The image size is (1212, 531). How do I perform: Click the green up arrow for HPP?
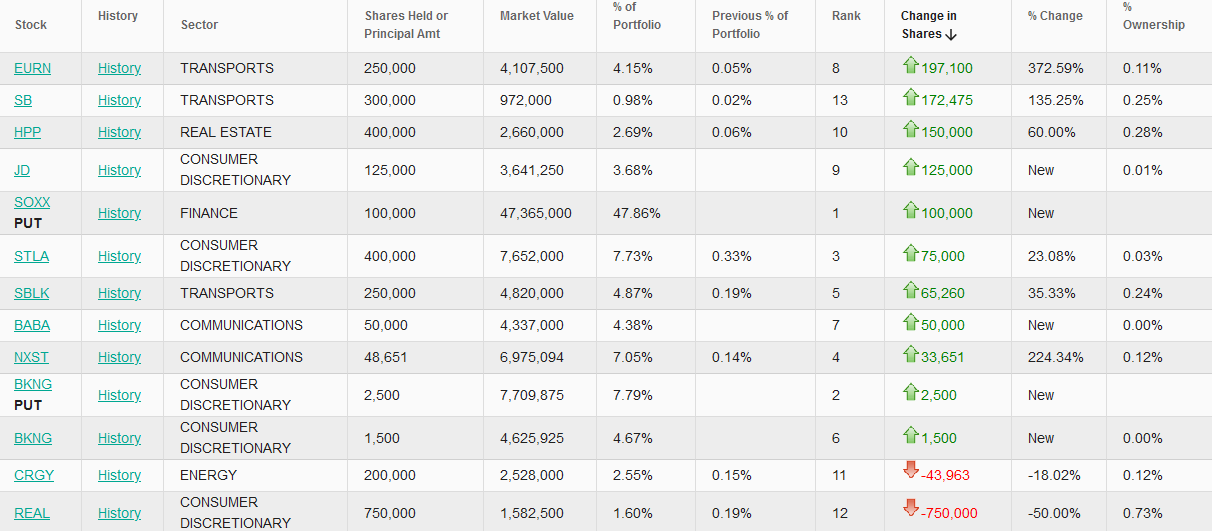click(x=910, y=130)
